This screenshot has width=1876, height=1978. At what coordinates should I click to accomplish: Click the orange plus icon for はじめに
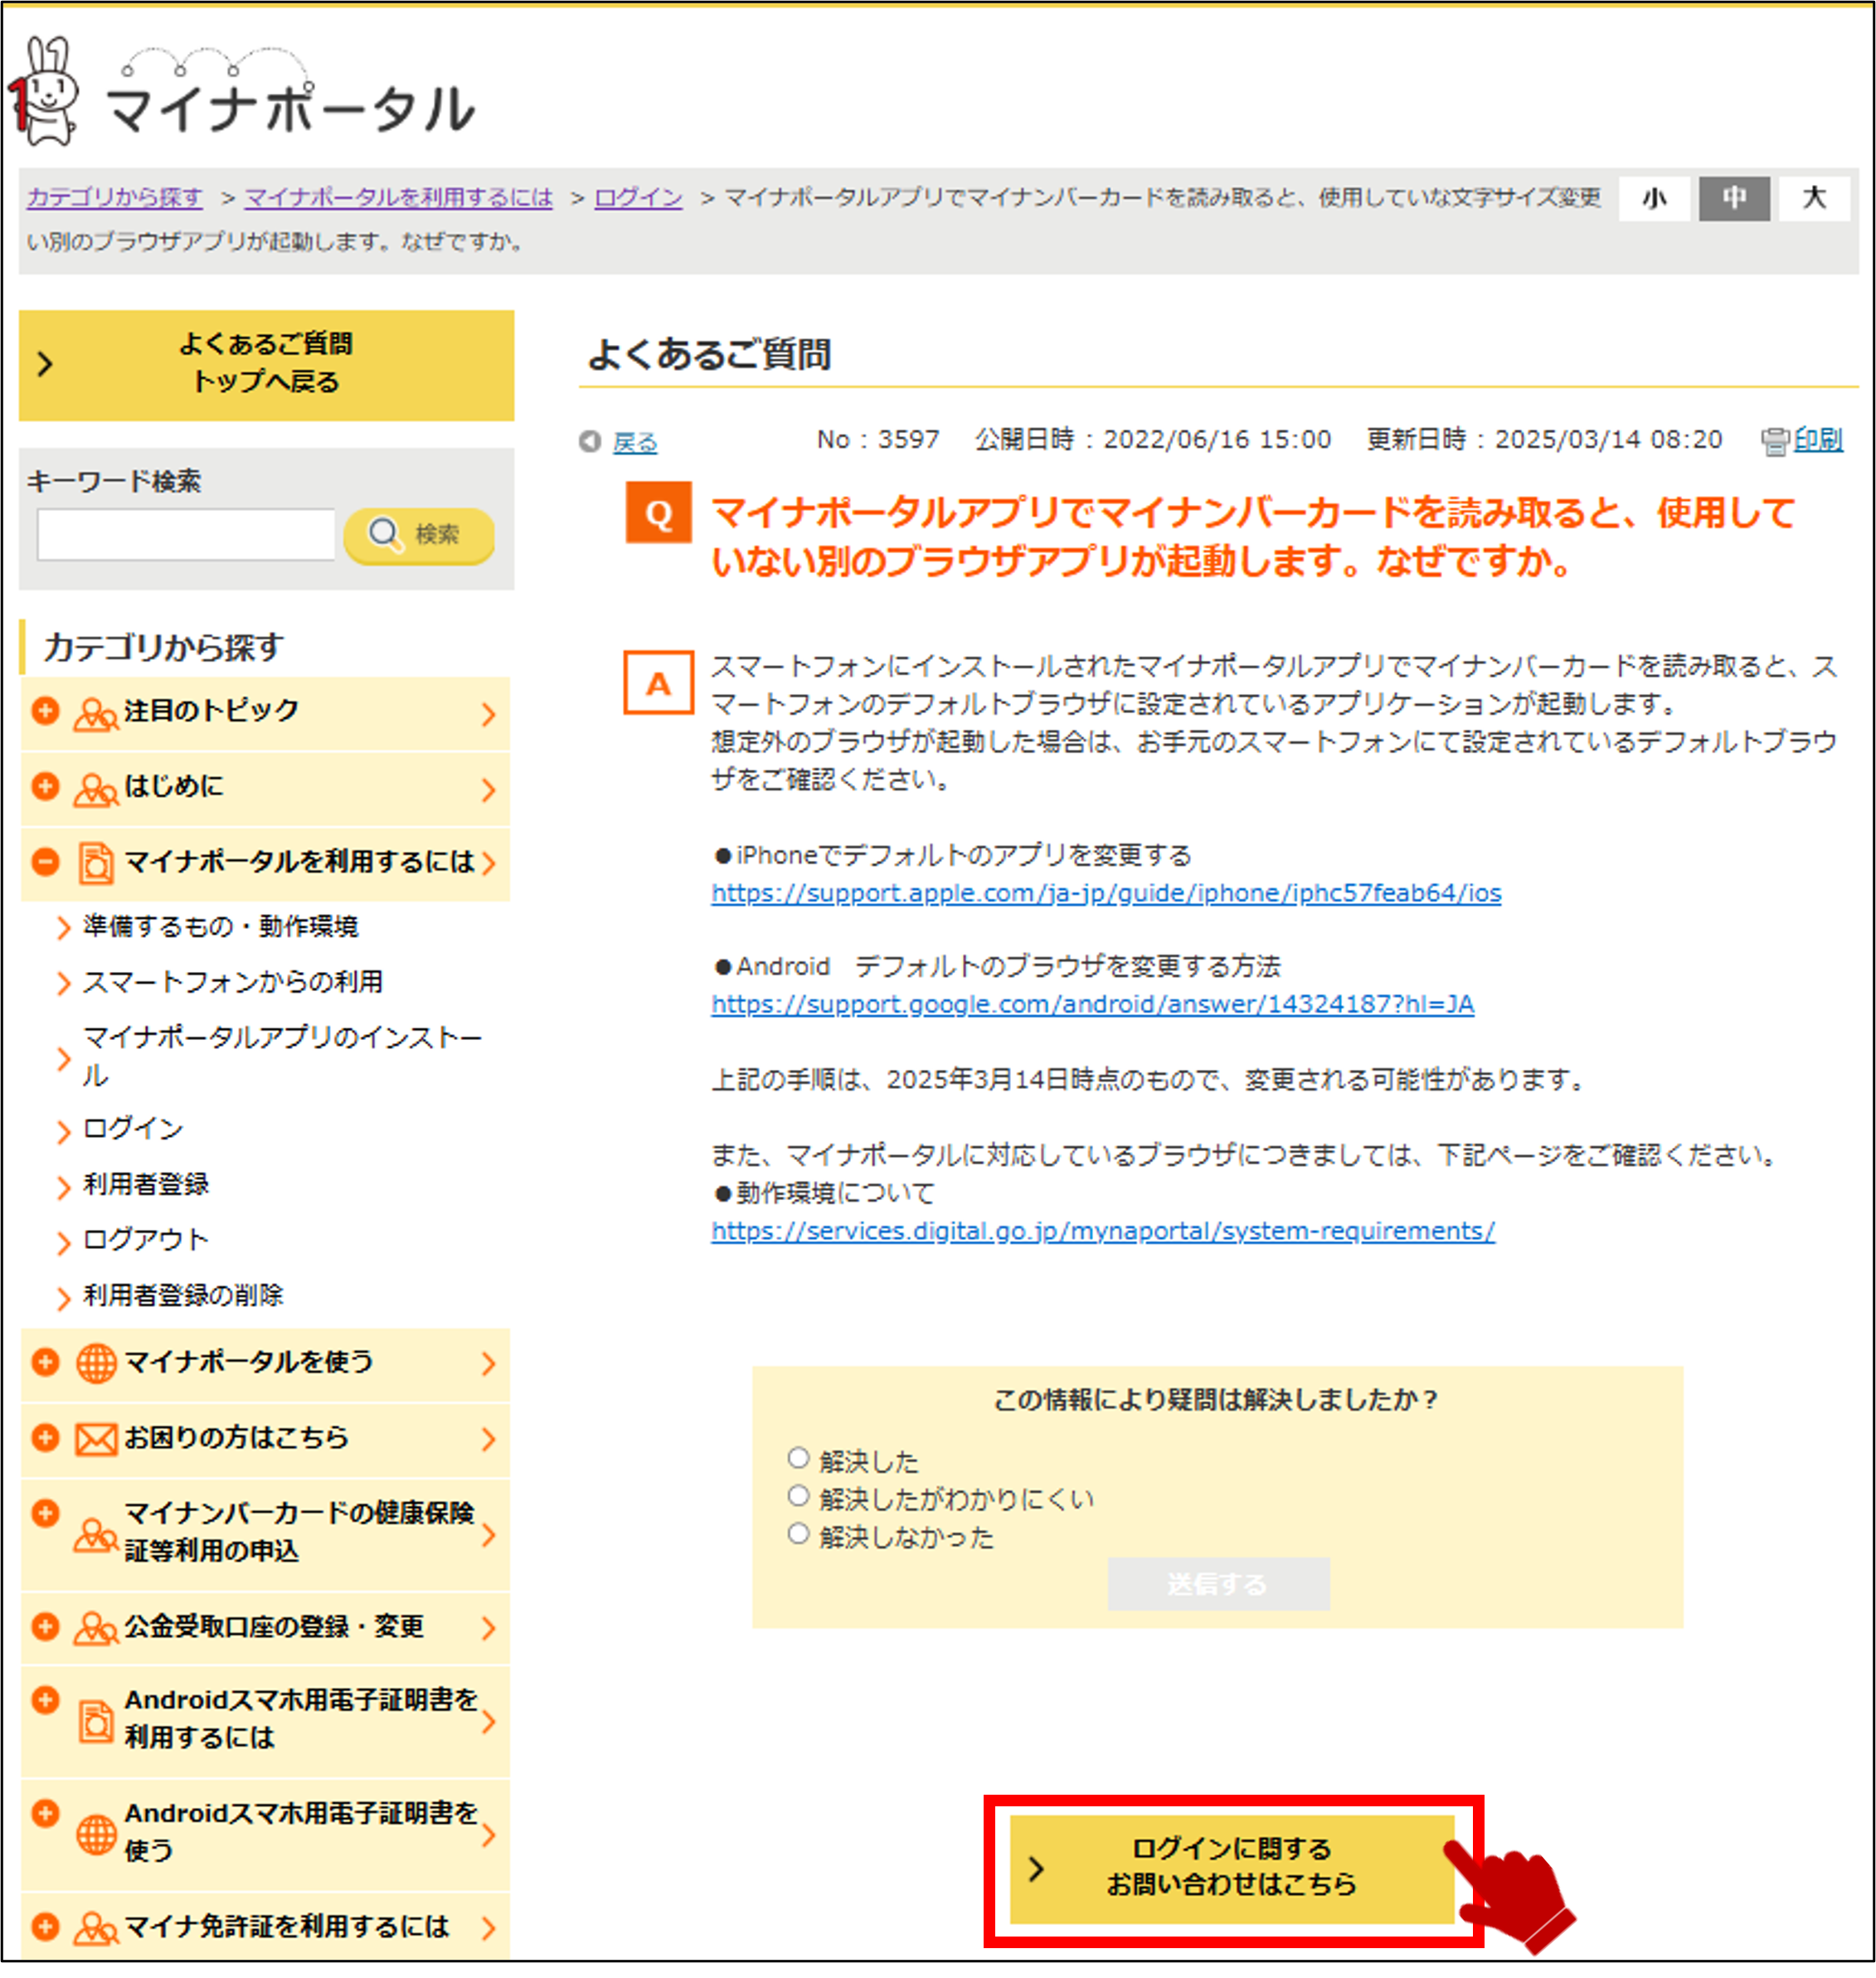click(x=45, y=786)
